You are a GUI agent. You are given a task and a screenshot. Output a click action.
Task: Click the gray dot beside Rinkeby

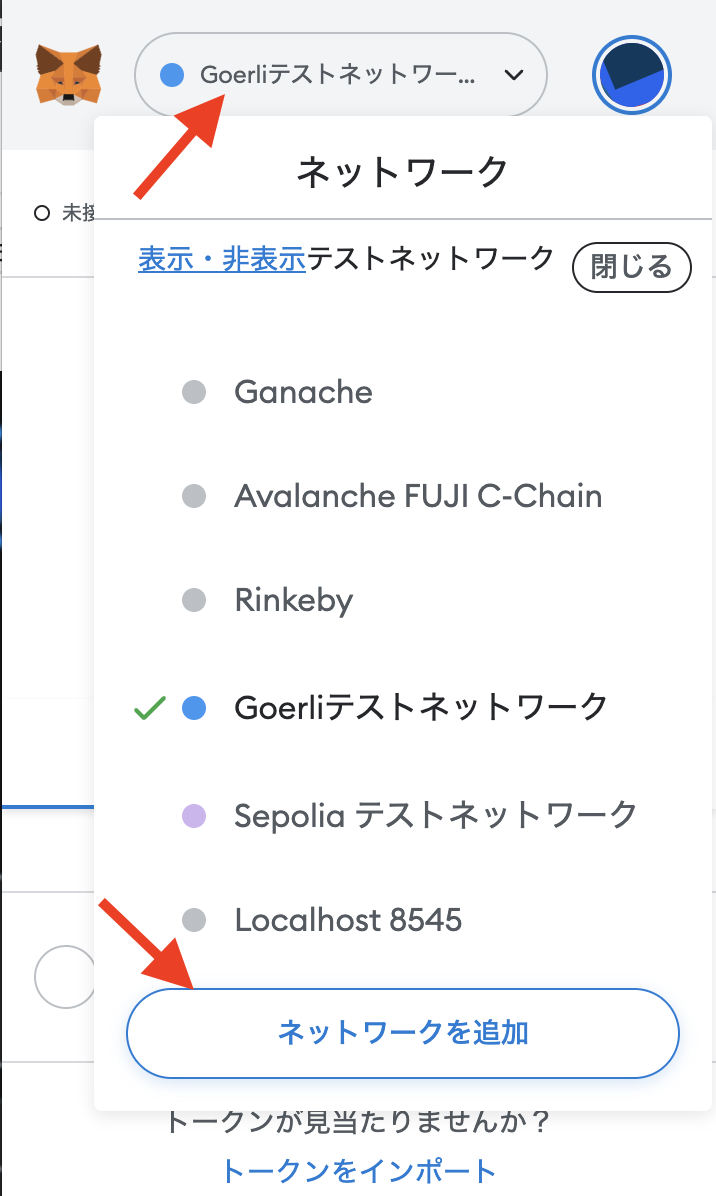pos(194,600)
